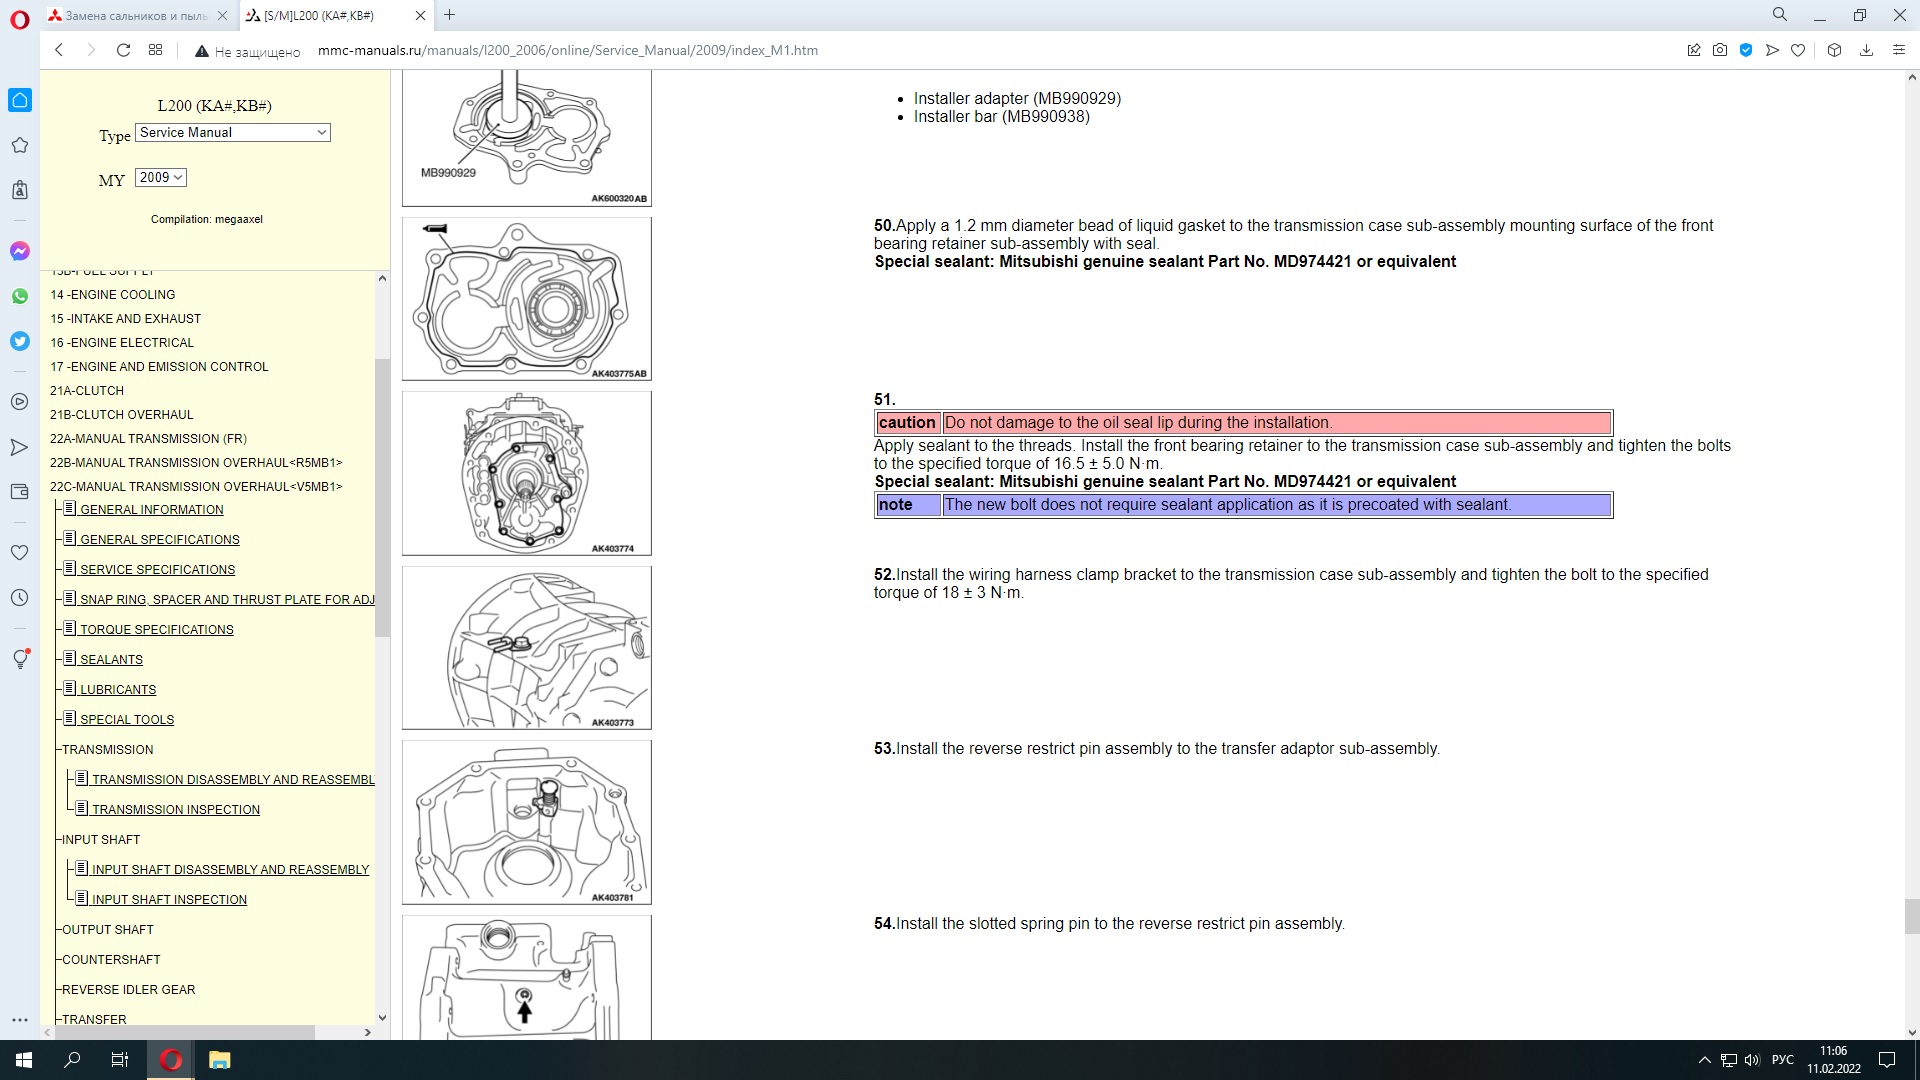1920x1080 pixels.
Task: Open File Explorer from the taskbar
Action: tap(220, 1060)
